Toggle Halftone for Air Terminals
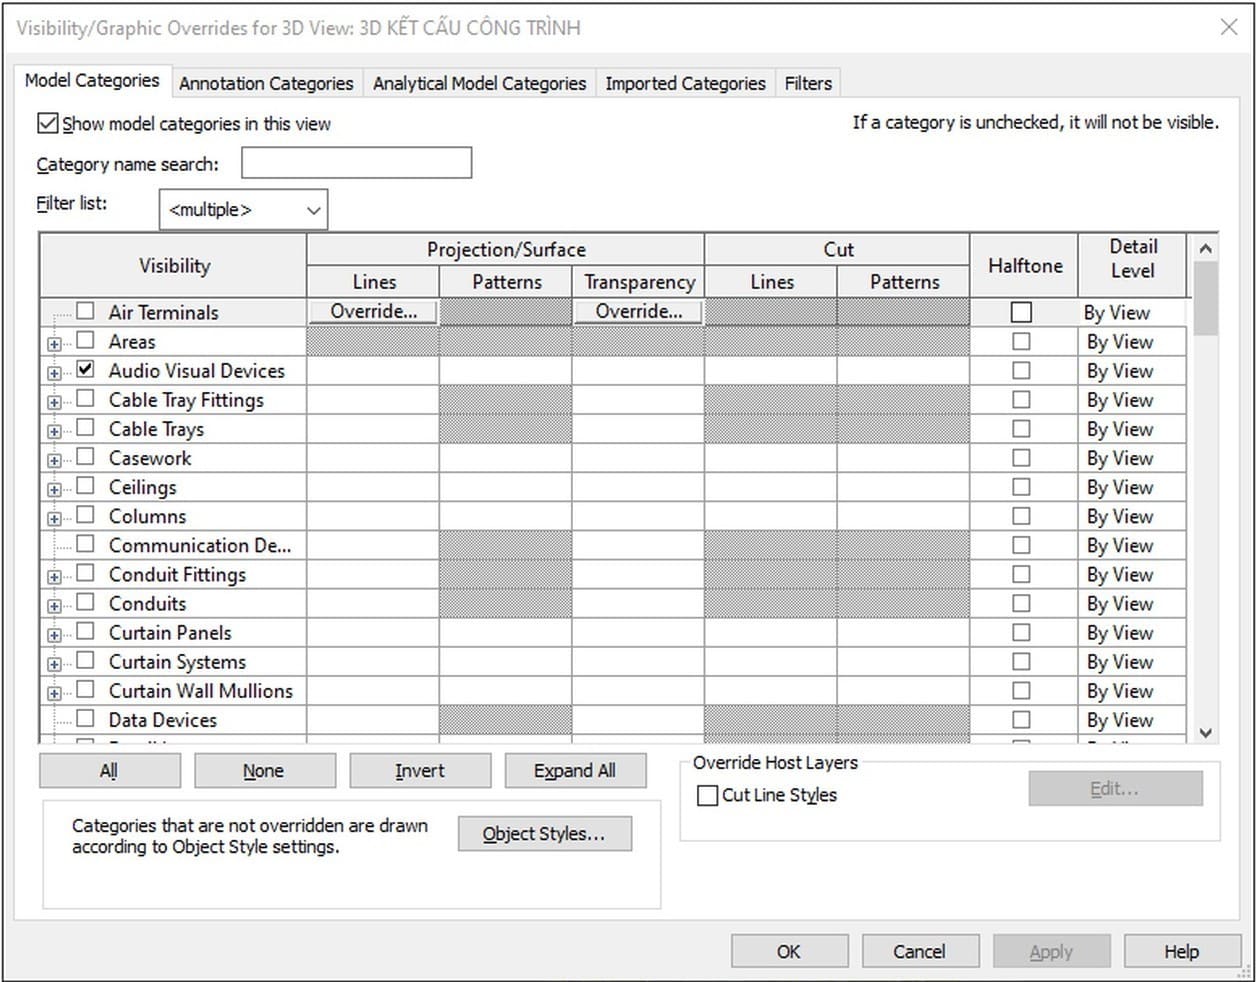Screen dimensions: 1258x982 click(x=1021, y=312)
